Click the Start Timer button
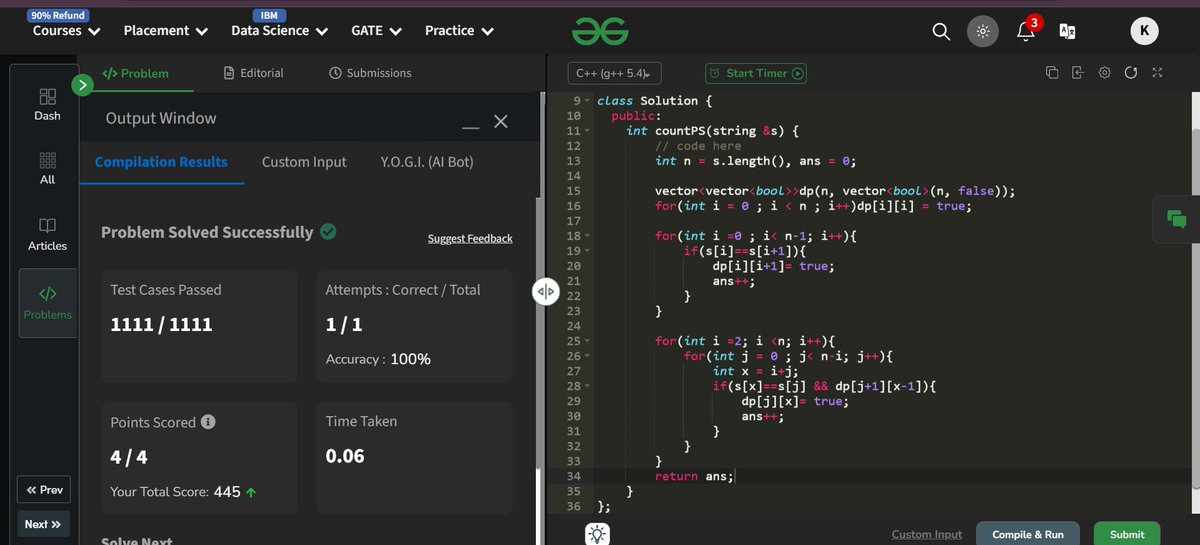 [756, 73]
